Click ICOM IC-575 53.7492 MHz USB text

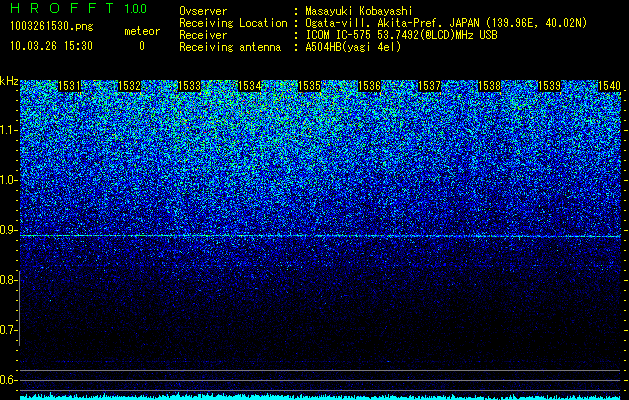pyautogui.click(x=402, y=35)
